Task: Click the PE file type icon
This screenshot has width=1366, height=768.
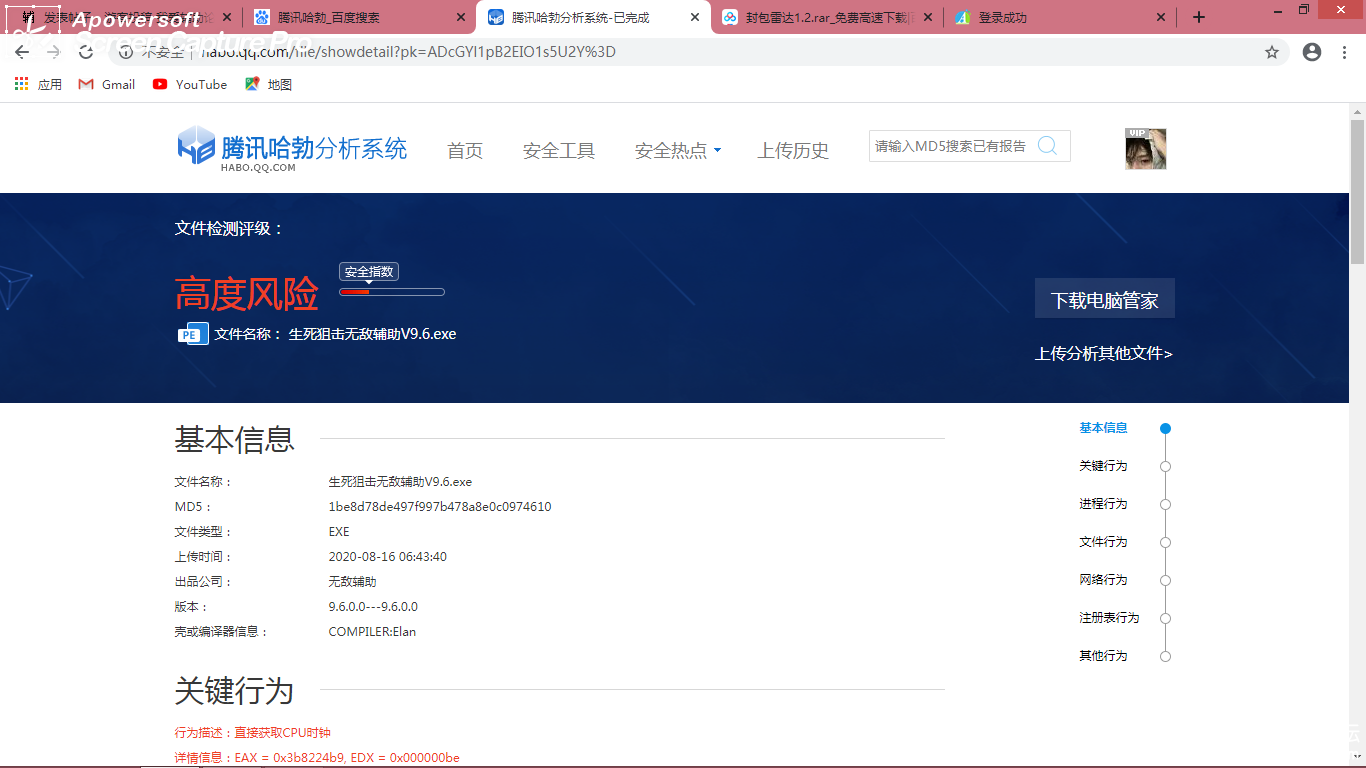Action: pos(193,334)
